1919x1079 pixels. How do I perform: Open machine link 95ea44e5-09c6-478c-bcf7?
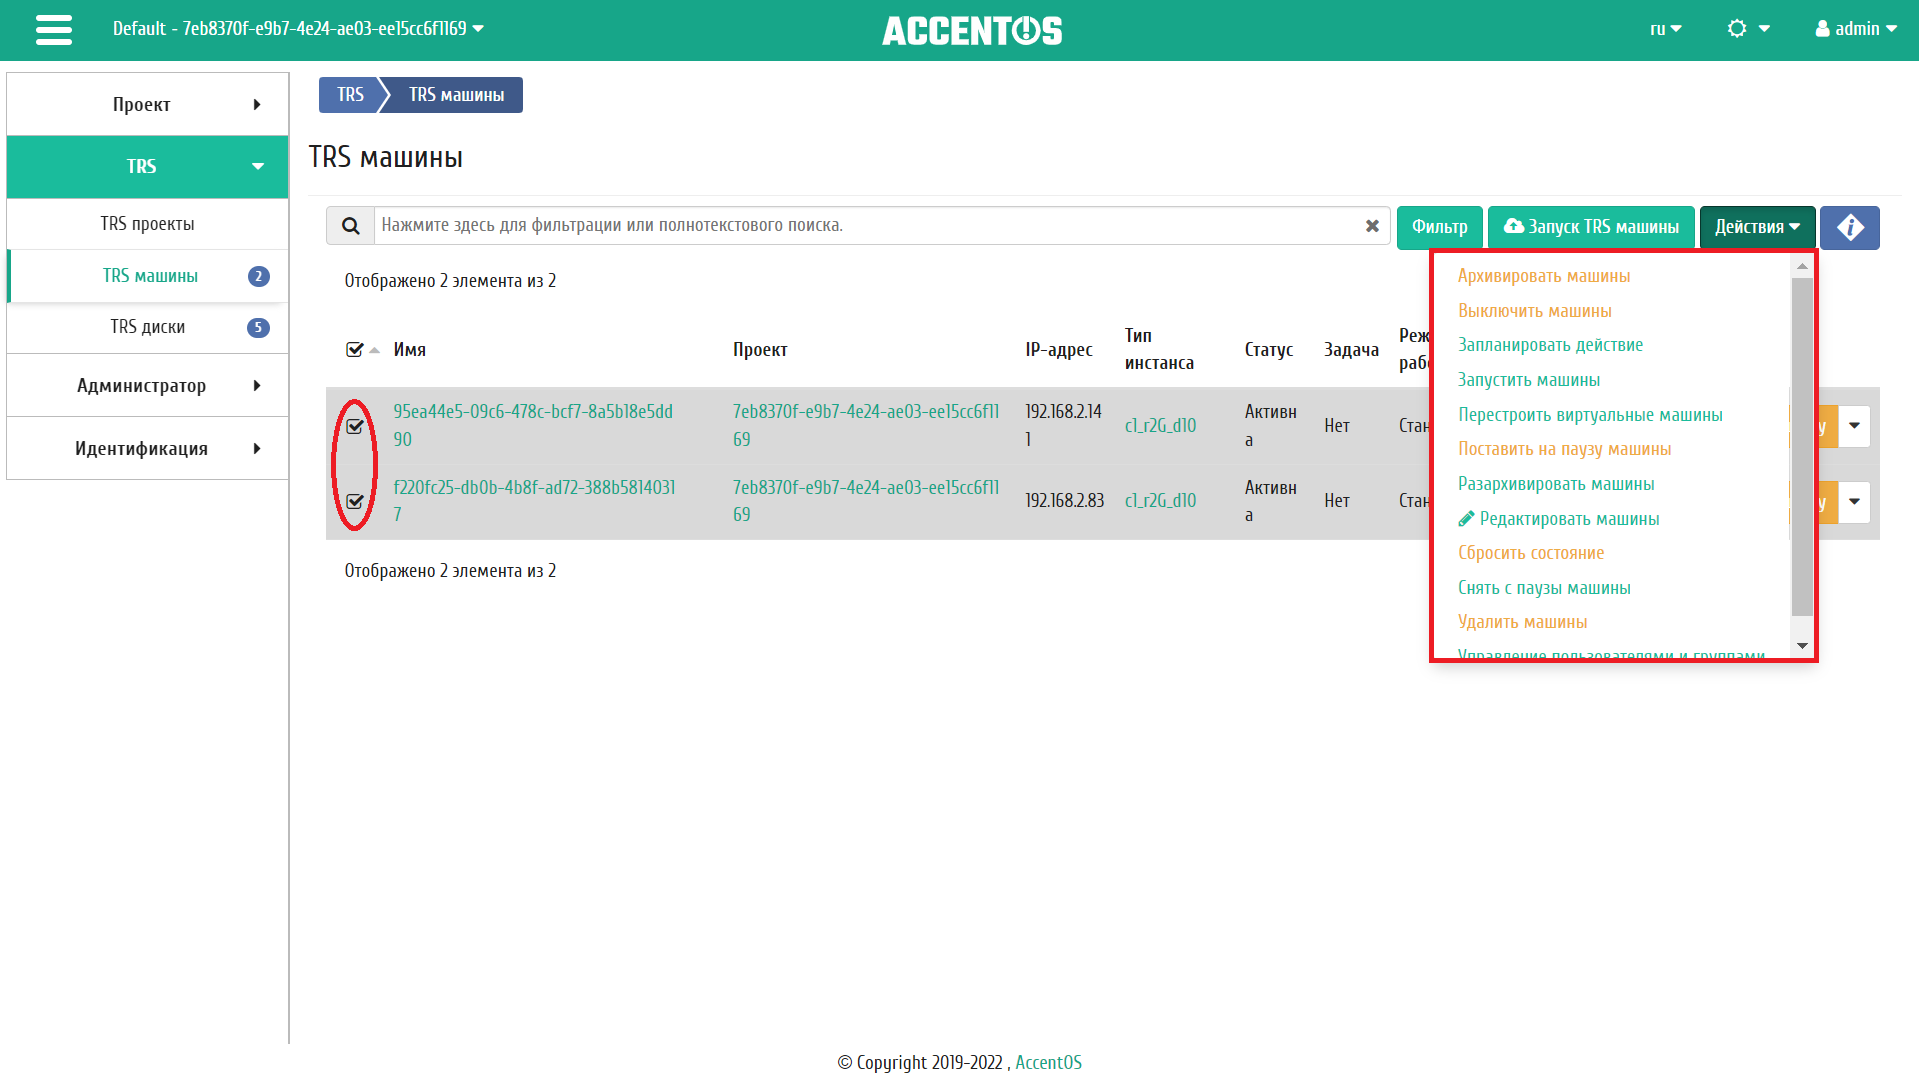tap(533, 425)
